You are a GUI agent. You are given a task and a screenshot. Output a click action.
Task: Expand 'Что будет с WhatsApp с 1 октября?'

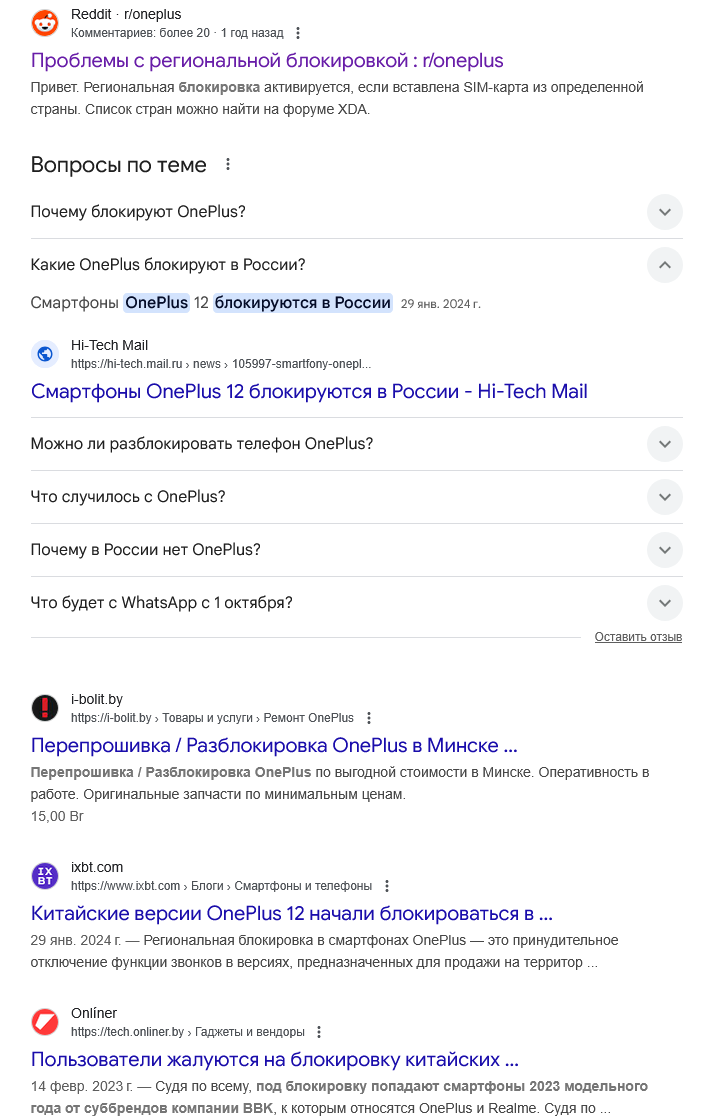point(665,603)
